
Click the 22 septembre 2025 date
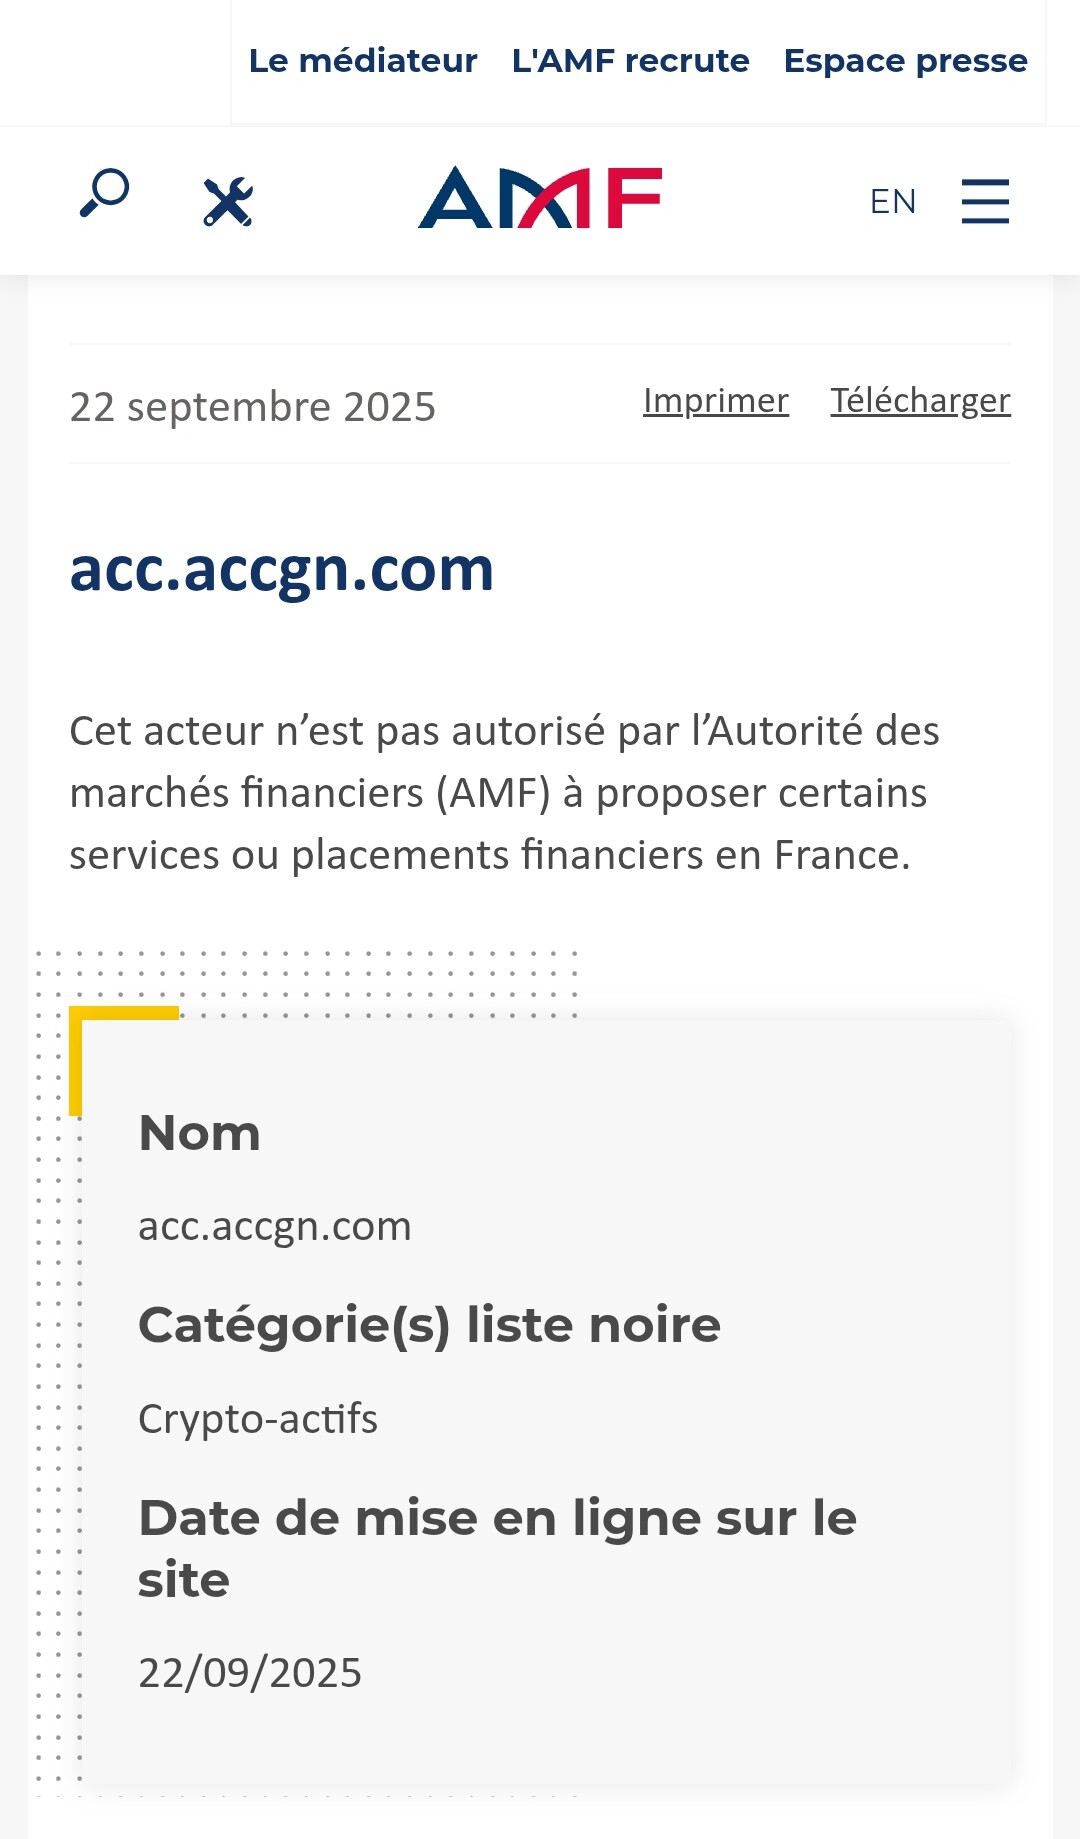coord(252,407)
